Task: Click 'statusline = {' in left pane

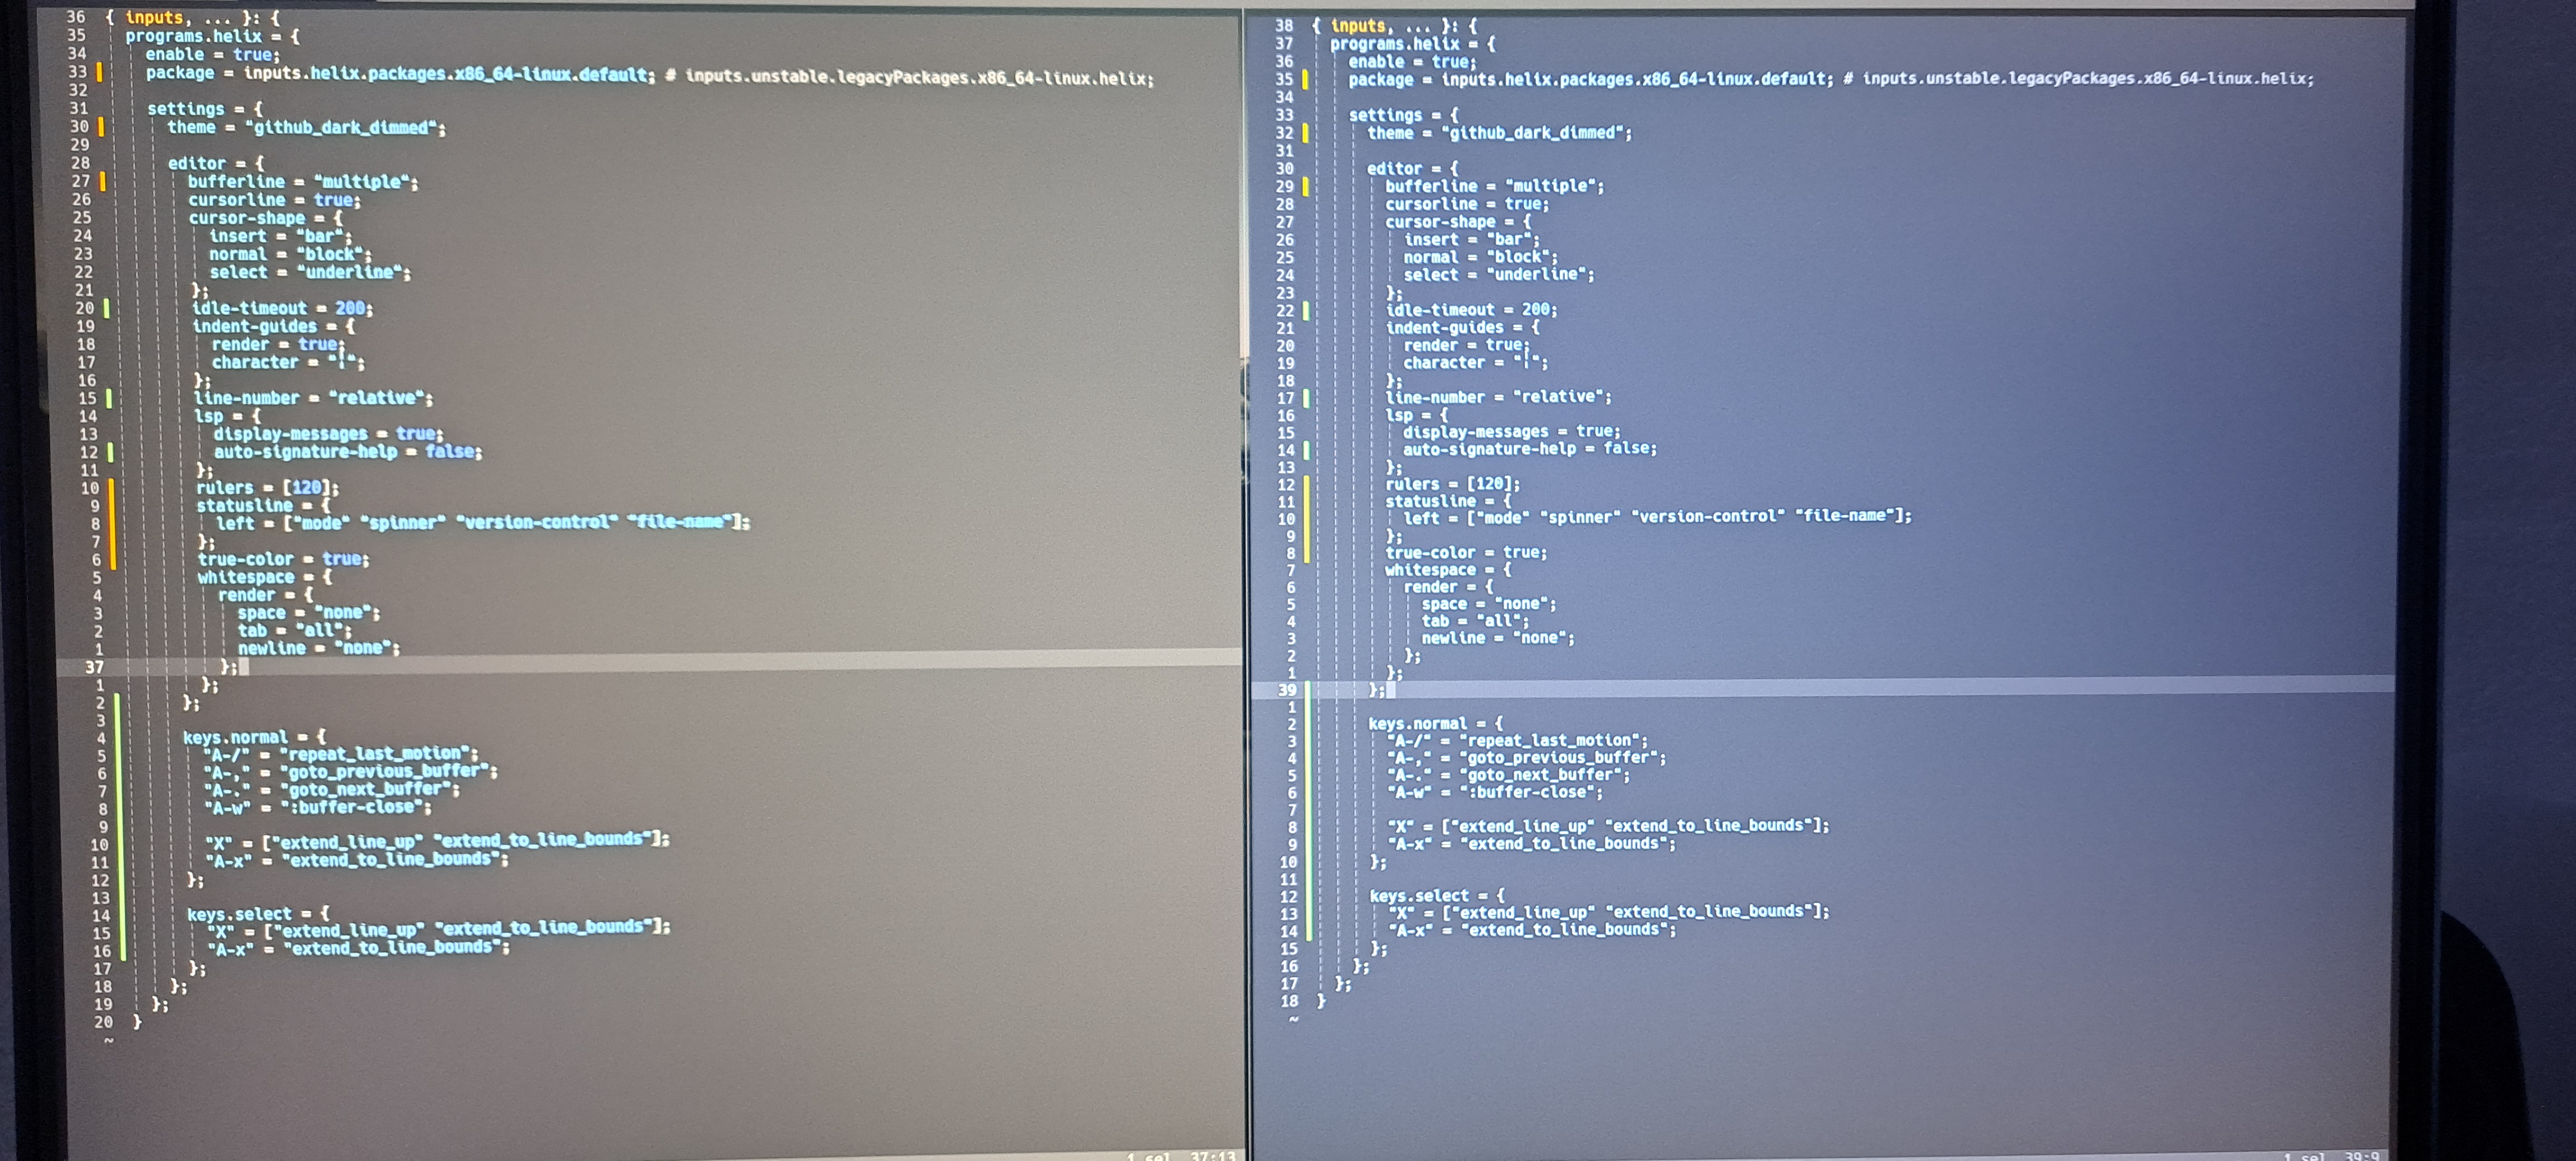Action: 263,506
